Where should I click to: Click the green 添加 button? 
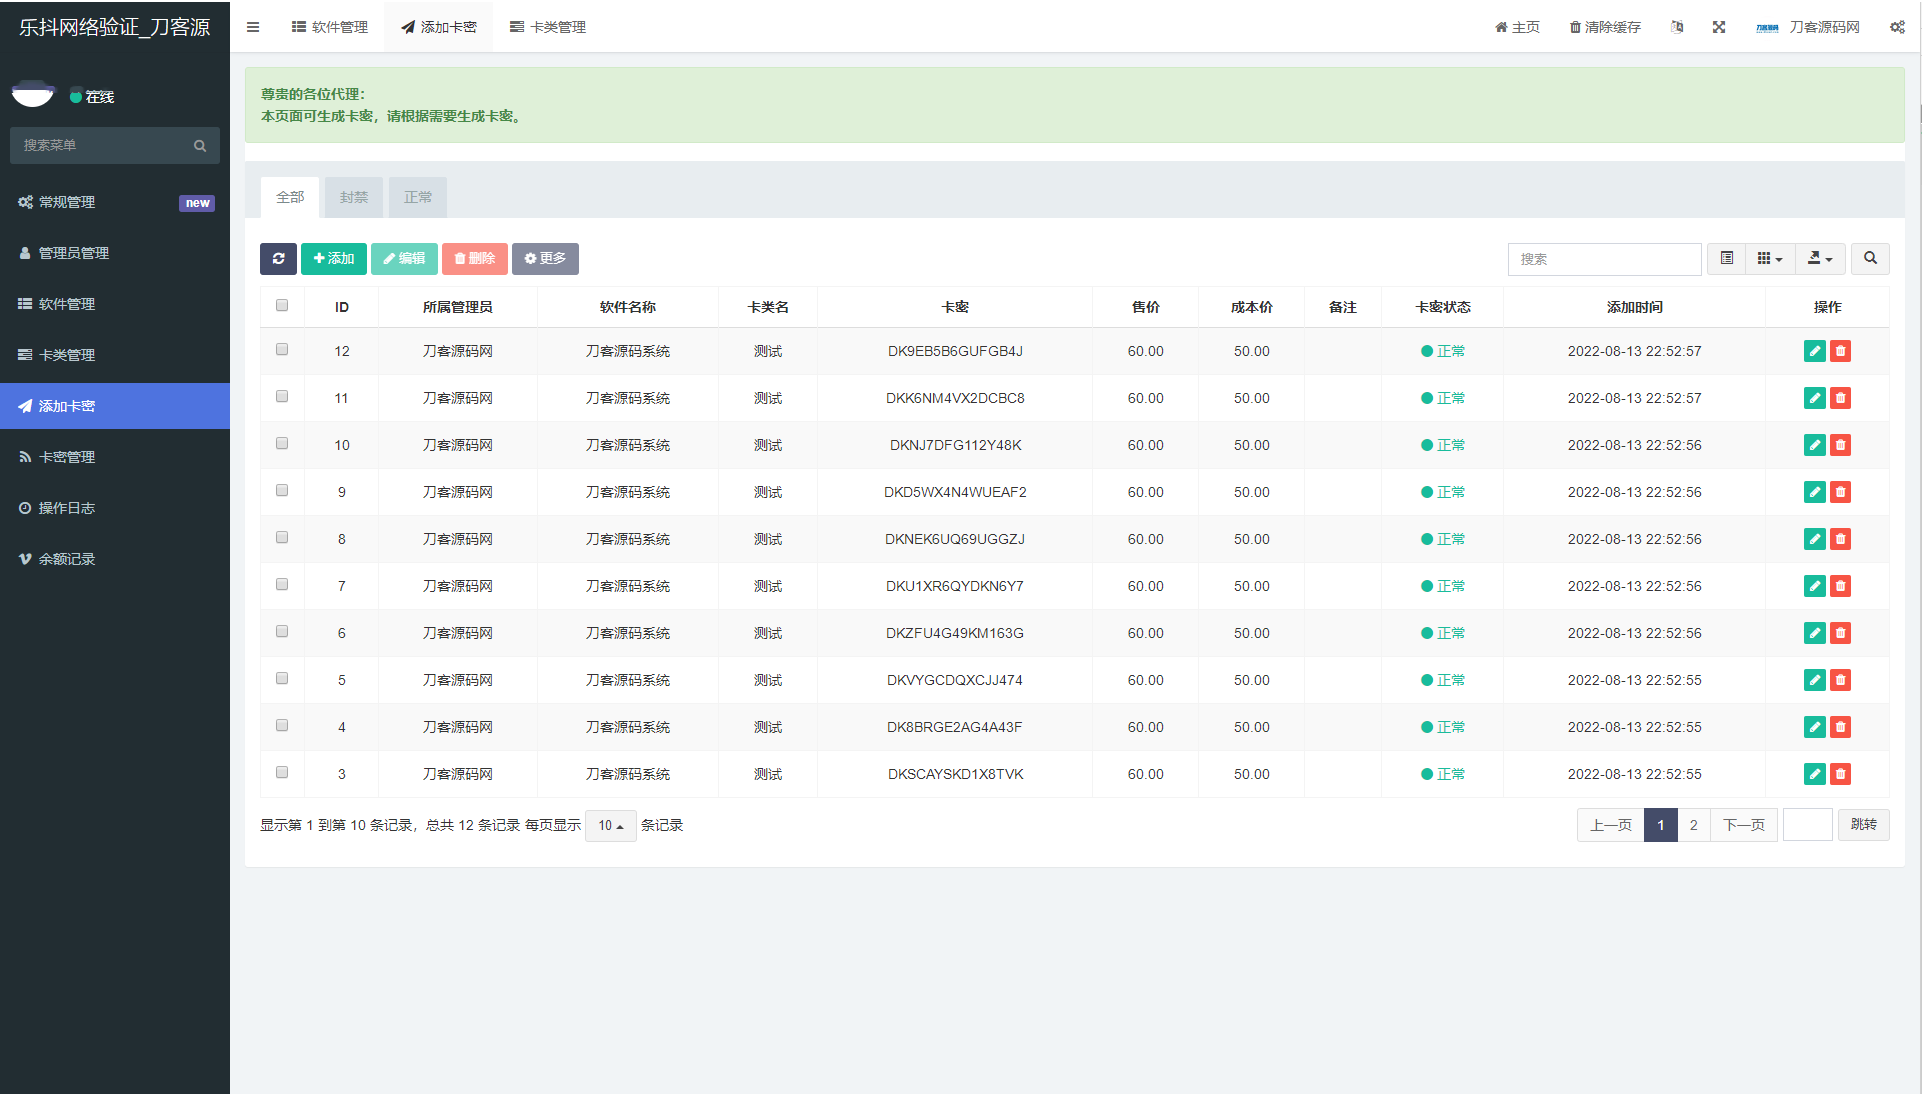coord(334,259)
